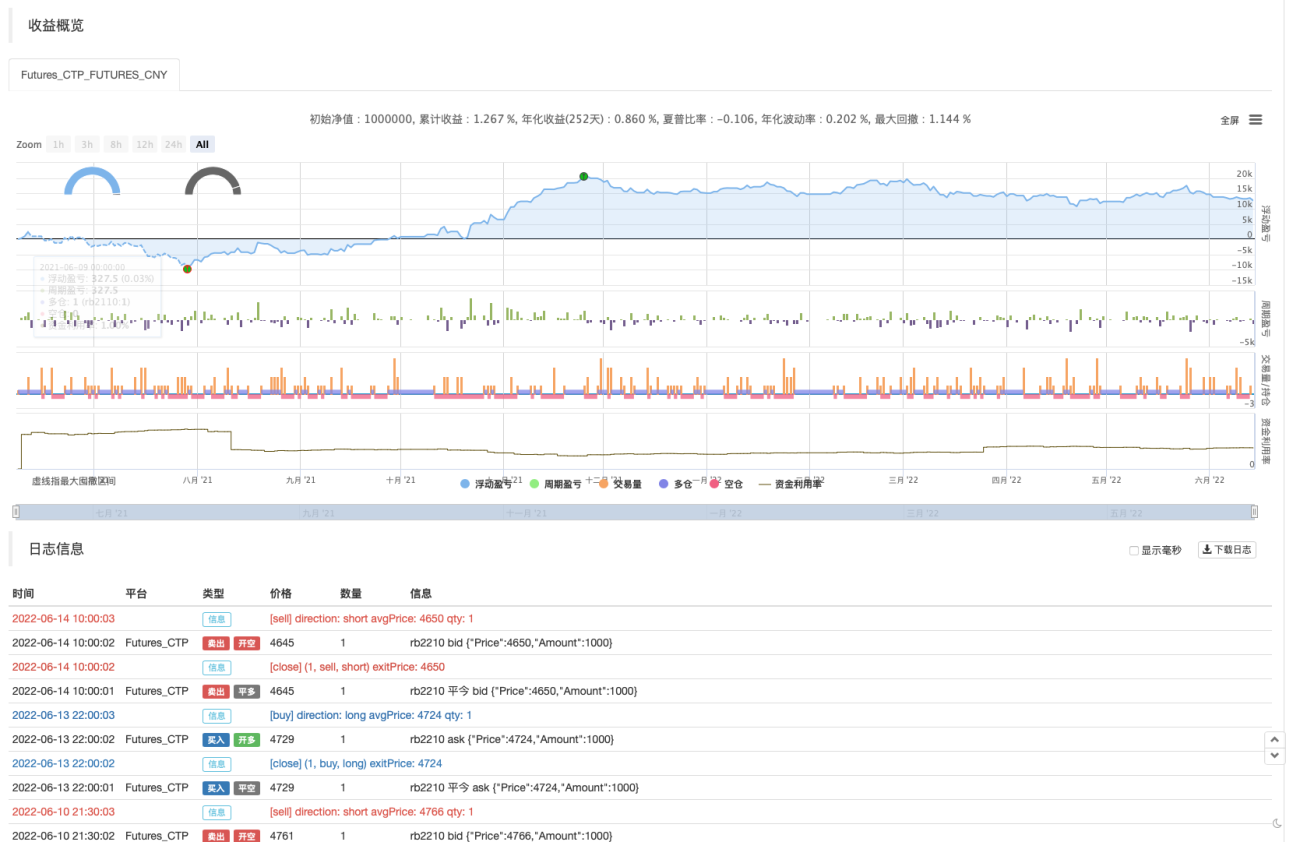Click the green peak marker on curve
Screen dimensions: 1300x842
pos(583,177)
